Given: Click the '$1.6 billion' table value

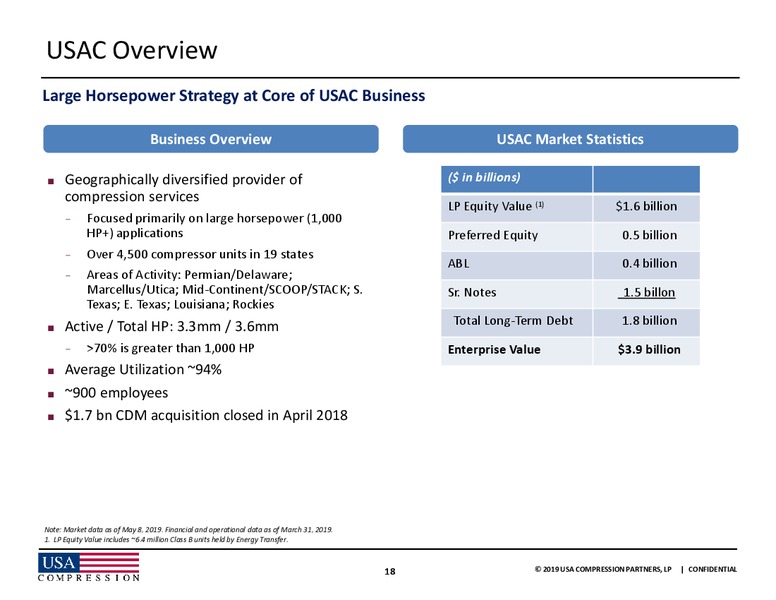Looking at the screenshot, I should (x=646, y=206).
